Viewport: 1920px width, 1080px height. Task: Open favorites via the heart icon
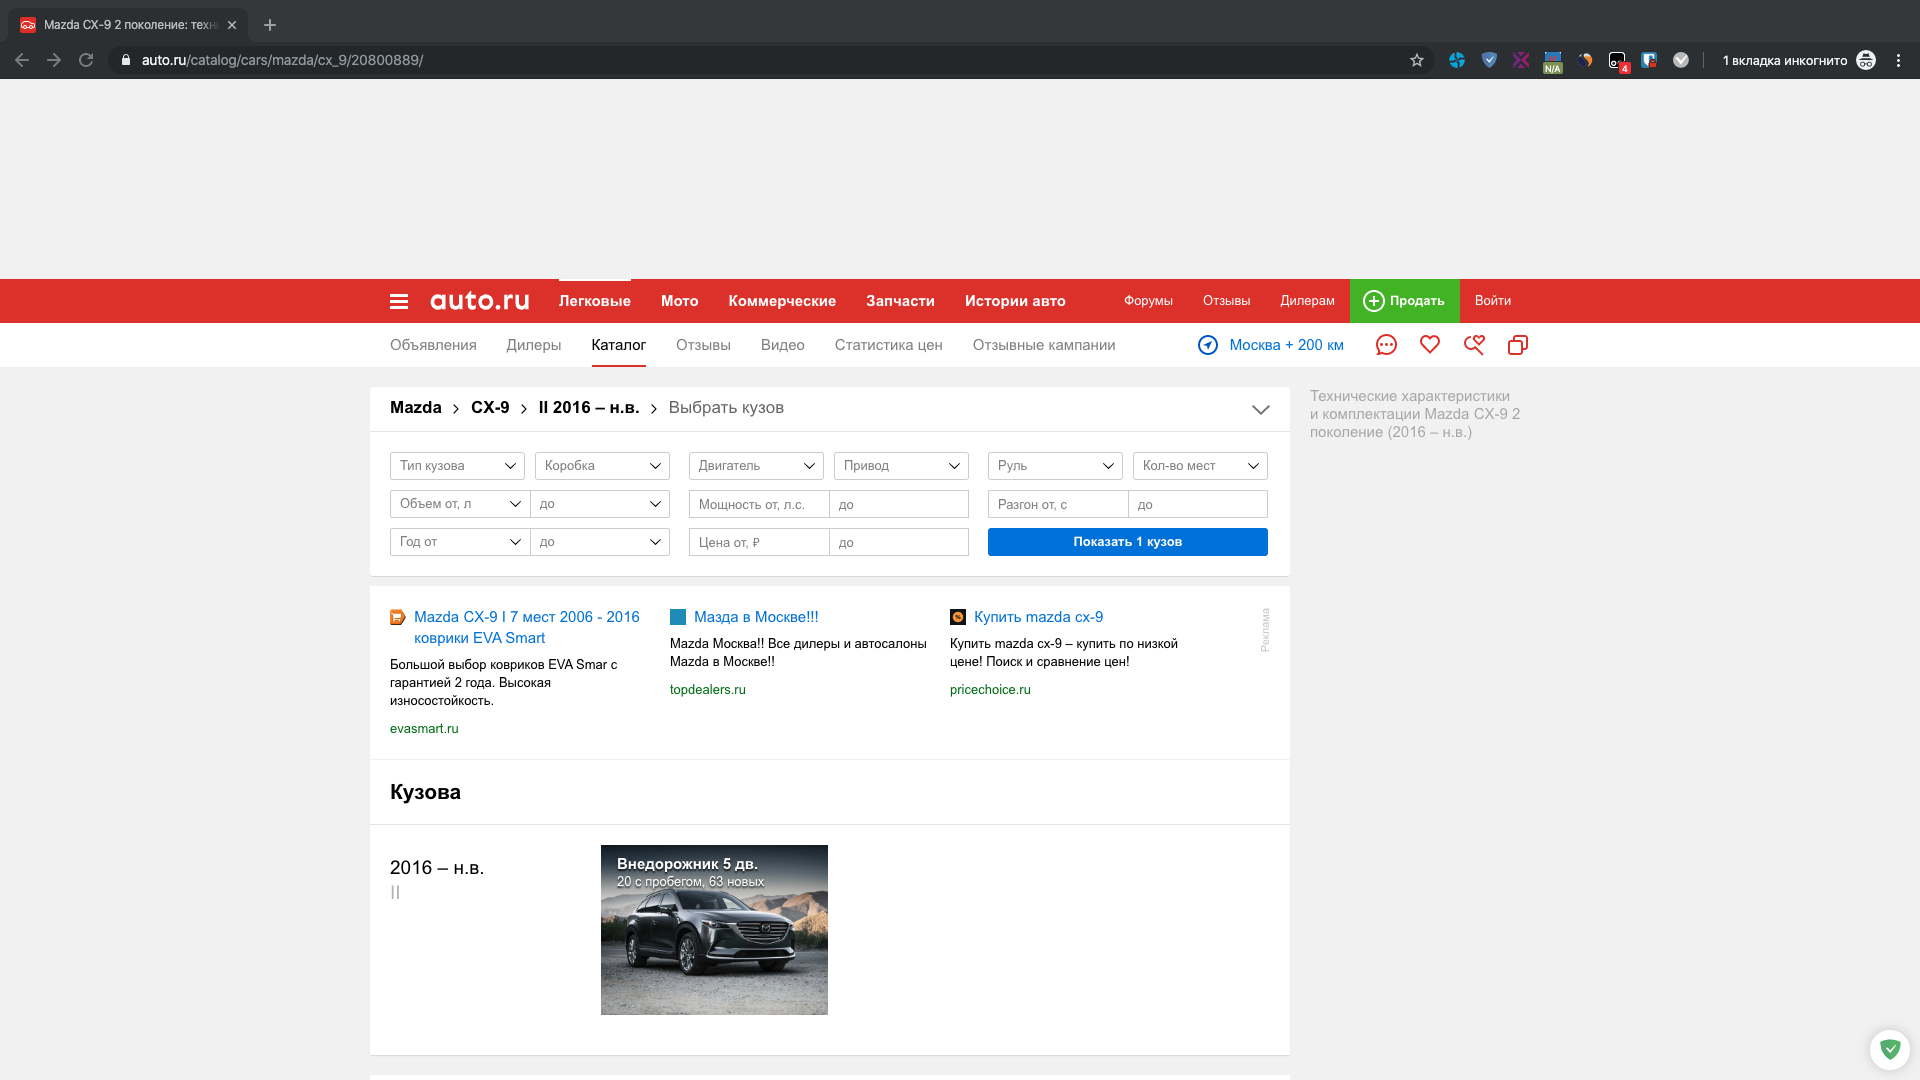pyautogui.click(x=1430, y=344)
